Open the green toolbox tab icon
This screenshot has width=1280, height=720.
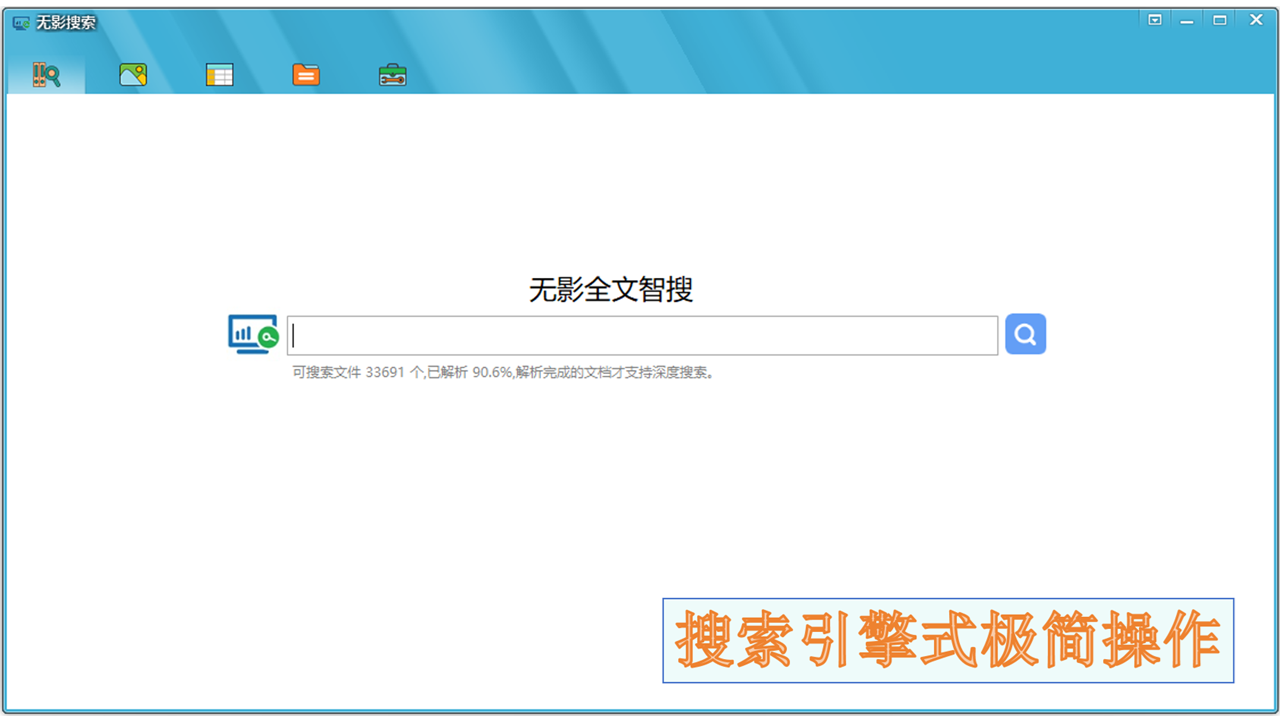click(392, 74)
